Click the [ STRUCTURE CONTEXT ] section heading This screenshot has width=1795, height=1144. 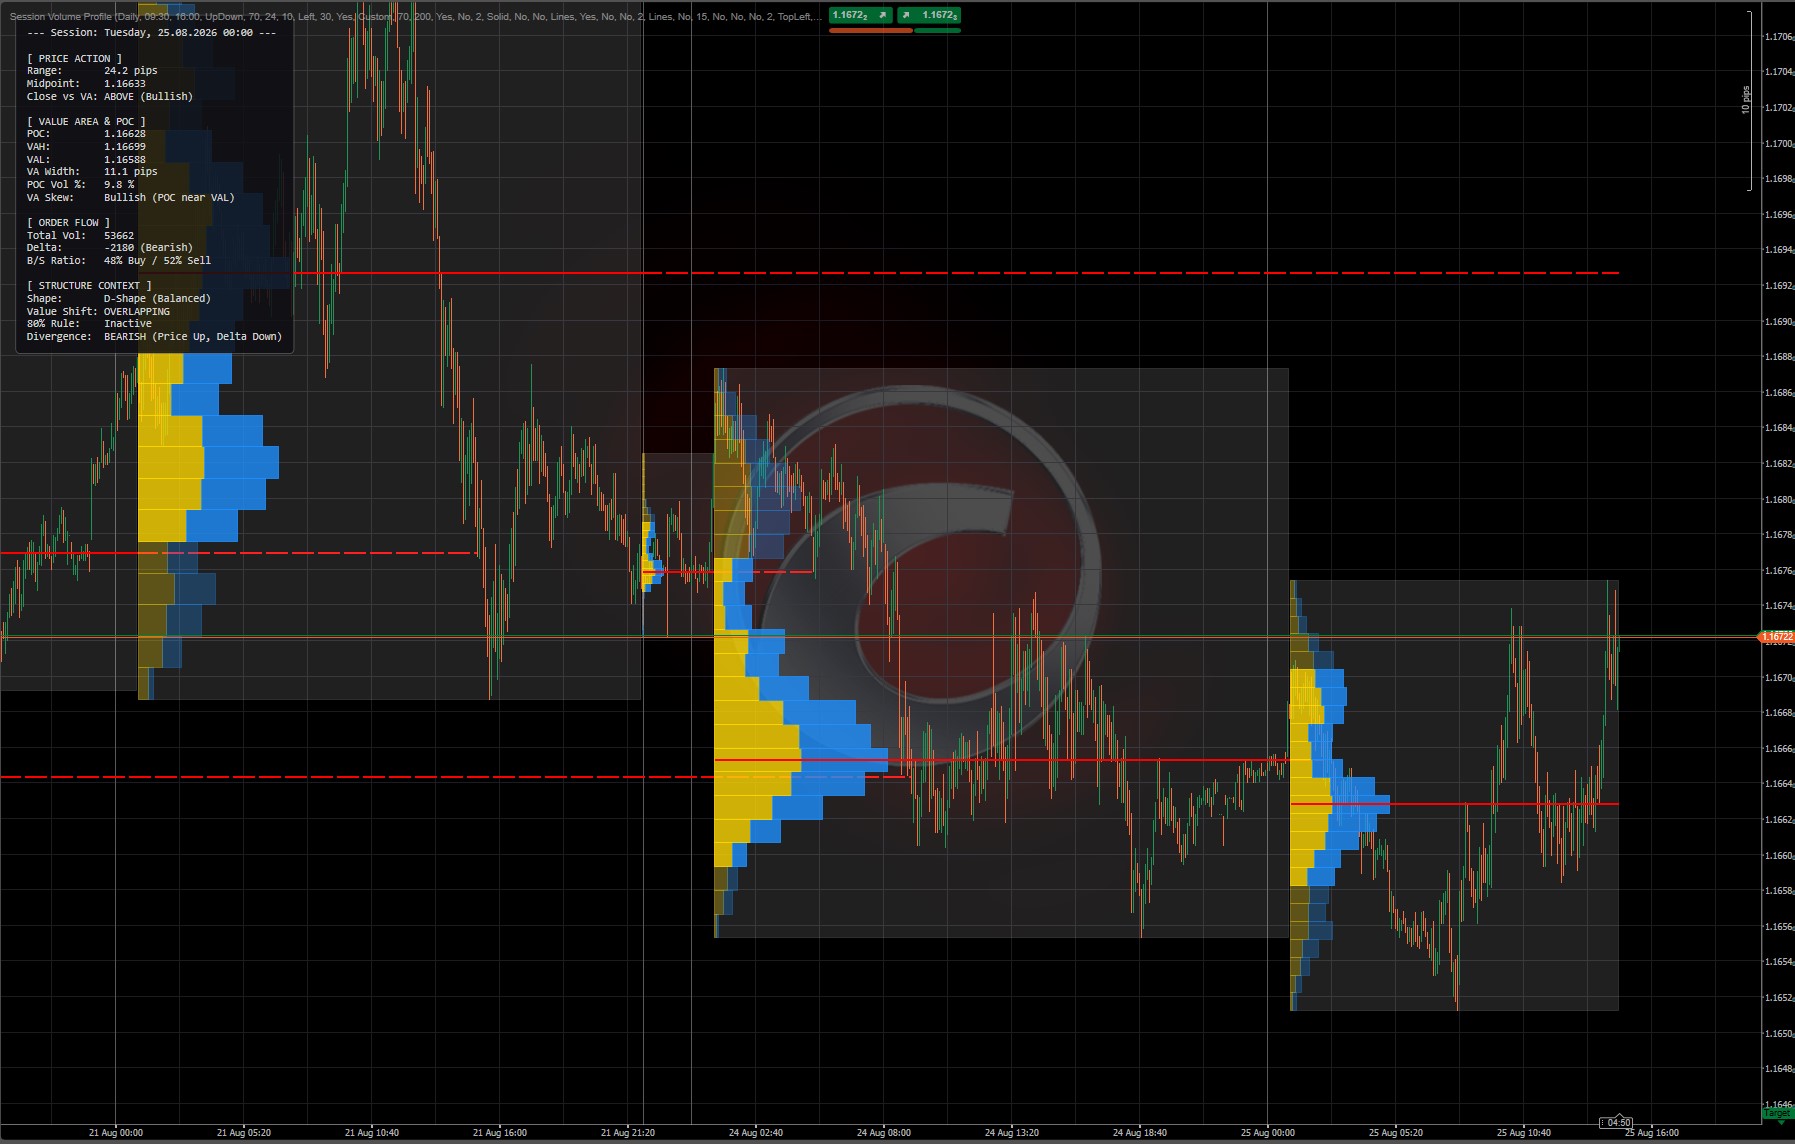click(x=89, y=286)
